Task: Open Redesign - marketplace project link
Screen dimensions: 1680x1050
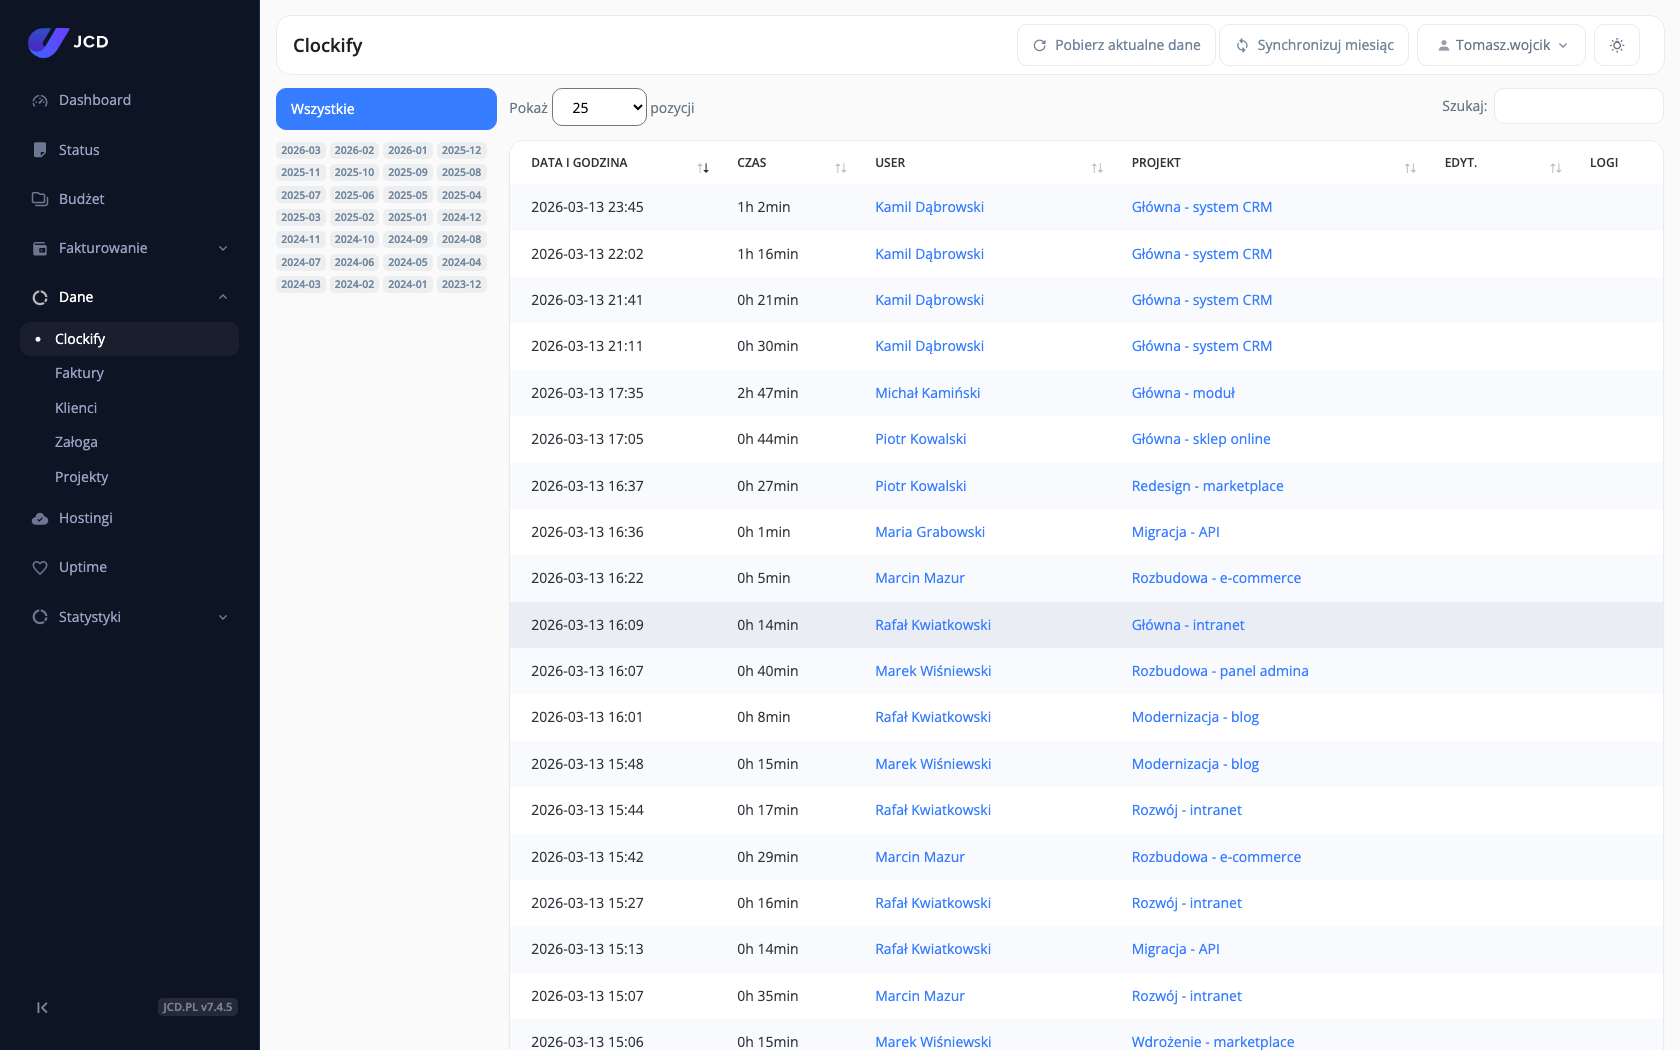Action: click(x=1207, y=486)
